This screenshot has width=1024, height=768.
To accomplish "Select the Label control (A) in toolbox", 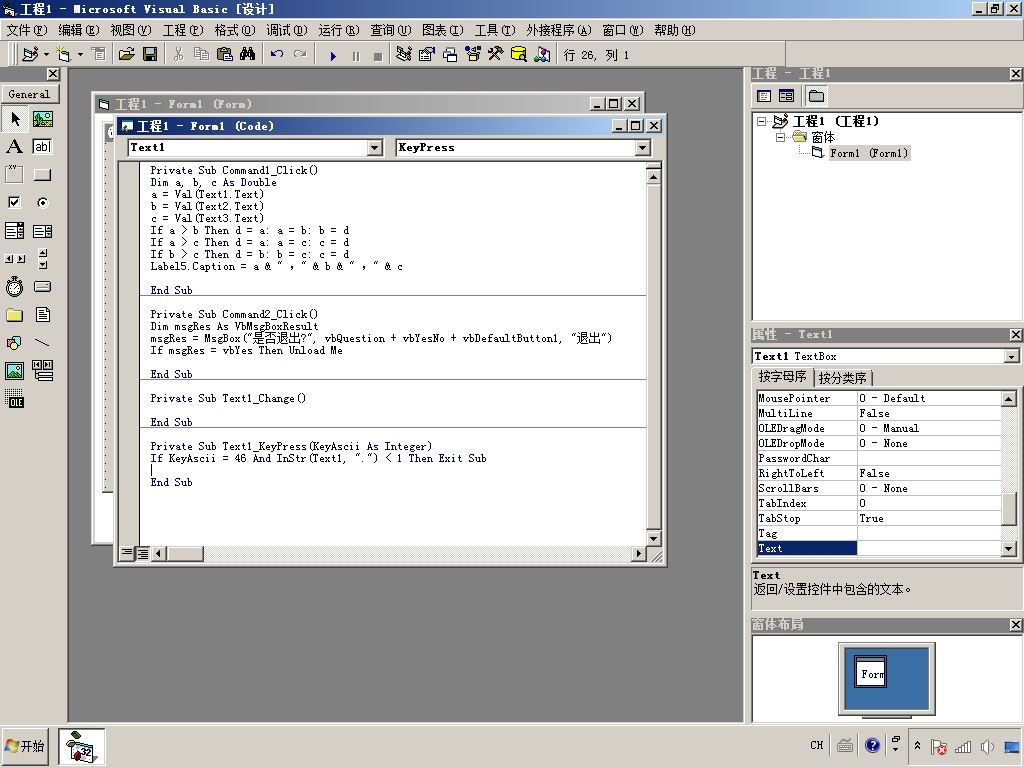I will 14,146.
